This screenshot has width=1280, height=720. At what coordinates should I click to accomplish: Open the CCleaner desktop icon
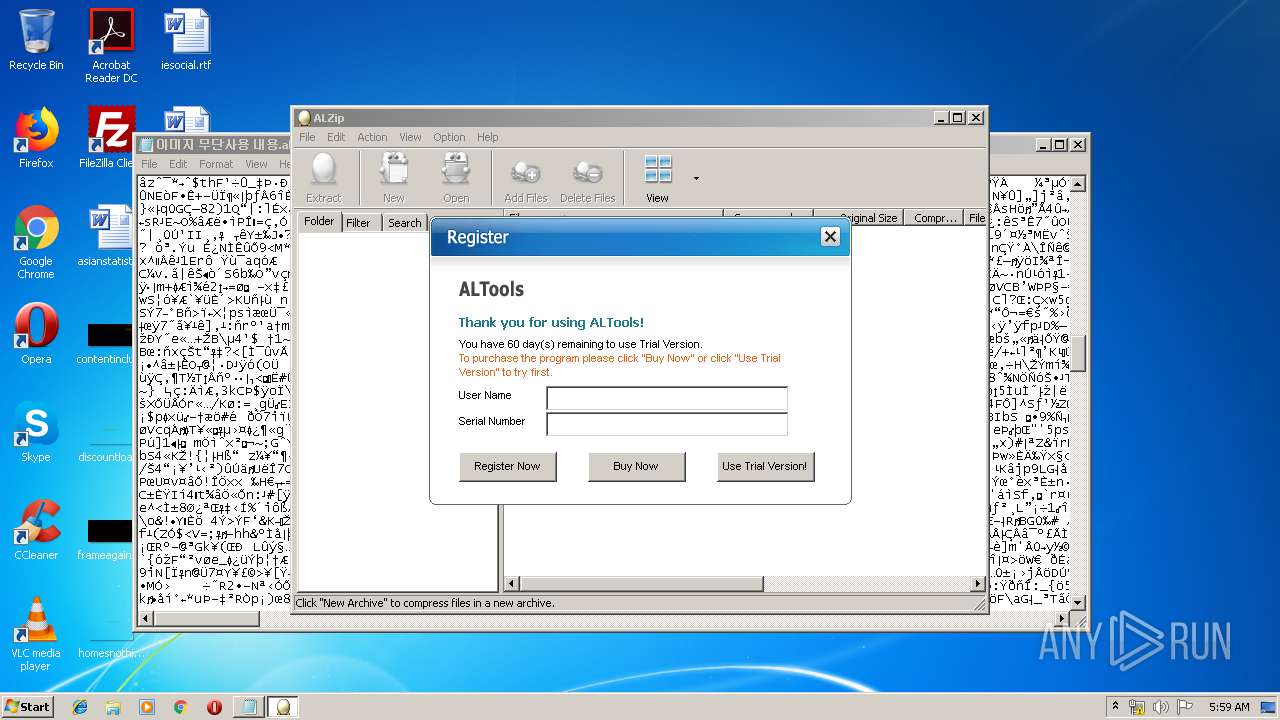coord(36,530)
